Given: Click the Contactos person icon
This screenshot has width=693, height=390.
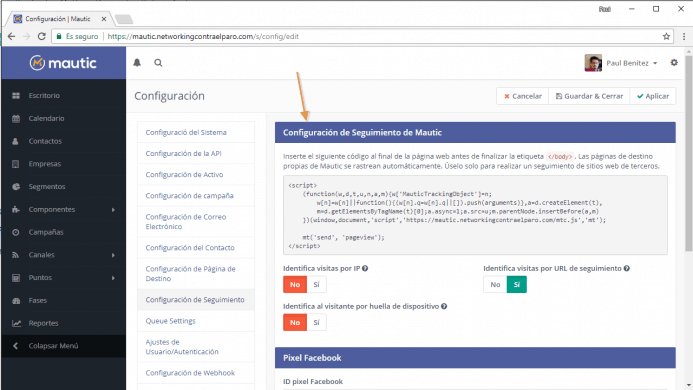Looking at the screenshot, I should click(16, 141).
